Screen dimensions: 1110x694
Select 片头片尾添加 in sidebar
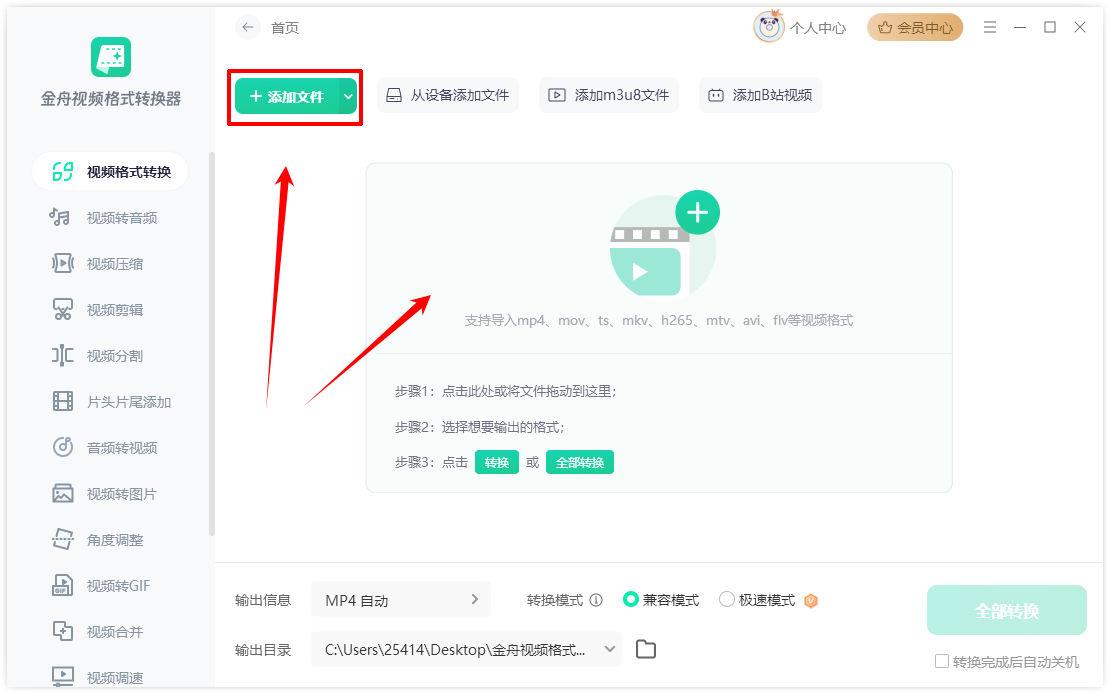coord(110,402)
